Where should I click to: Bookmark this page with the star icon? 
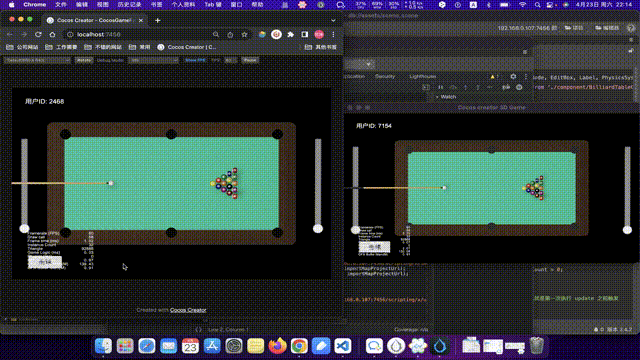coord(244,35)
